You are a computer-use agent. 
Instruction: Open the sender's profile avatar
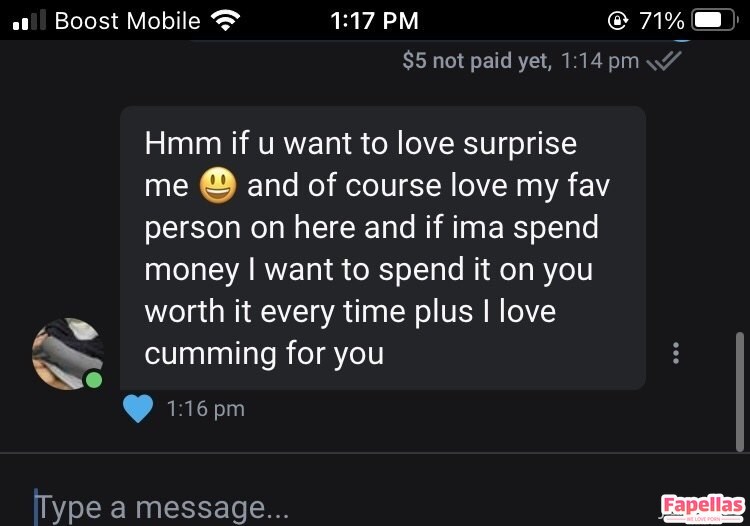(x=68, y=354)
